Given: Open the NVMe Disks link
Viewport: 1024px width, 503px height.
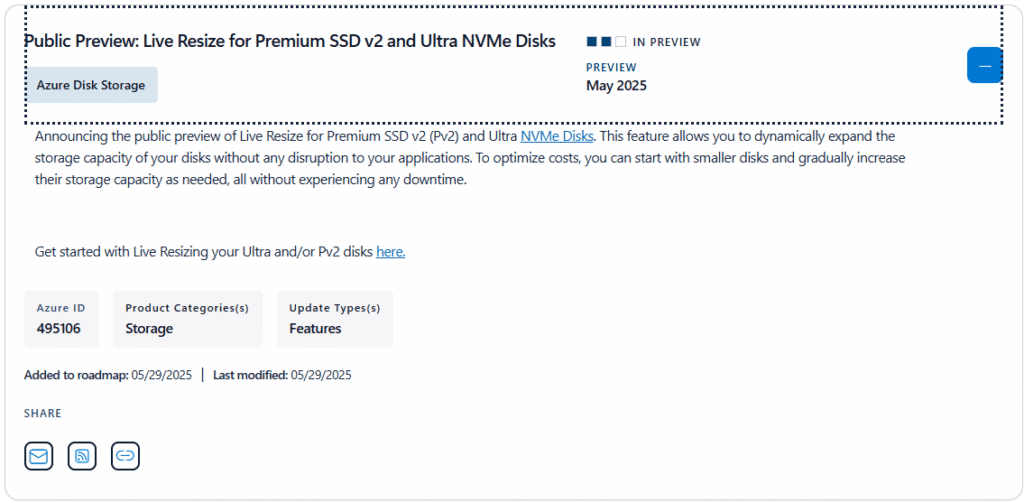Looking at the screenshot, I should pyautogui.click(x=557, y=136).
